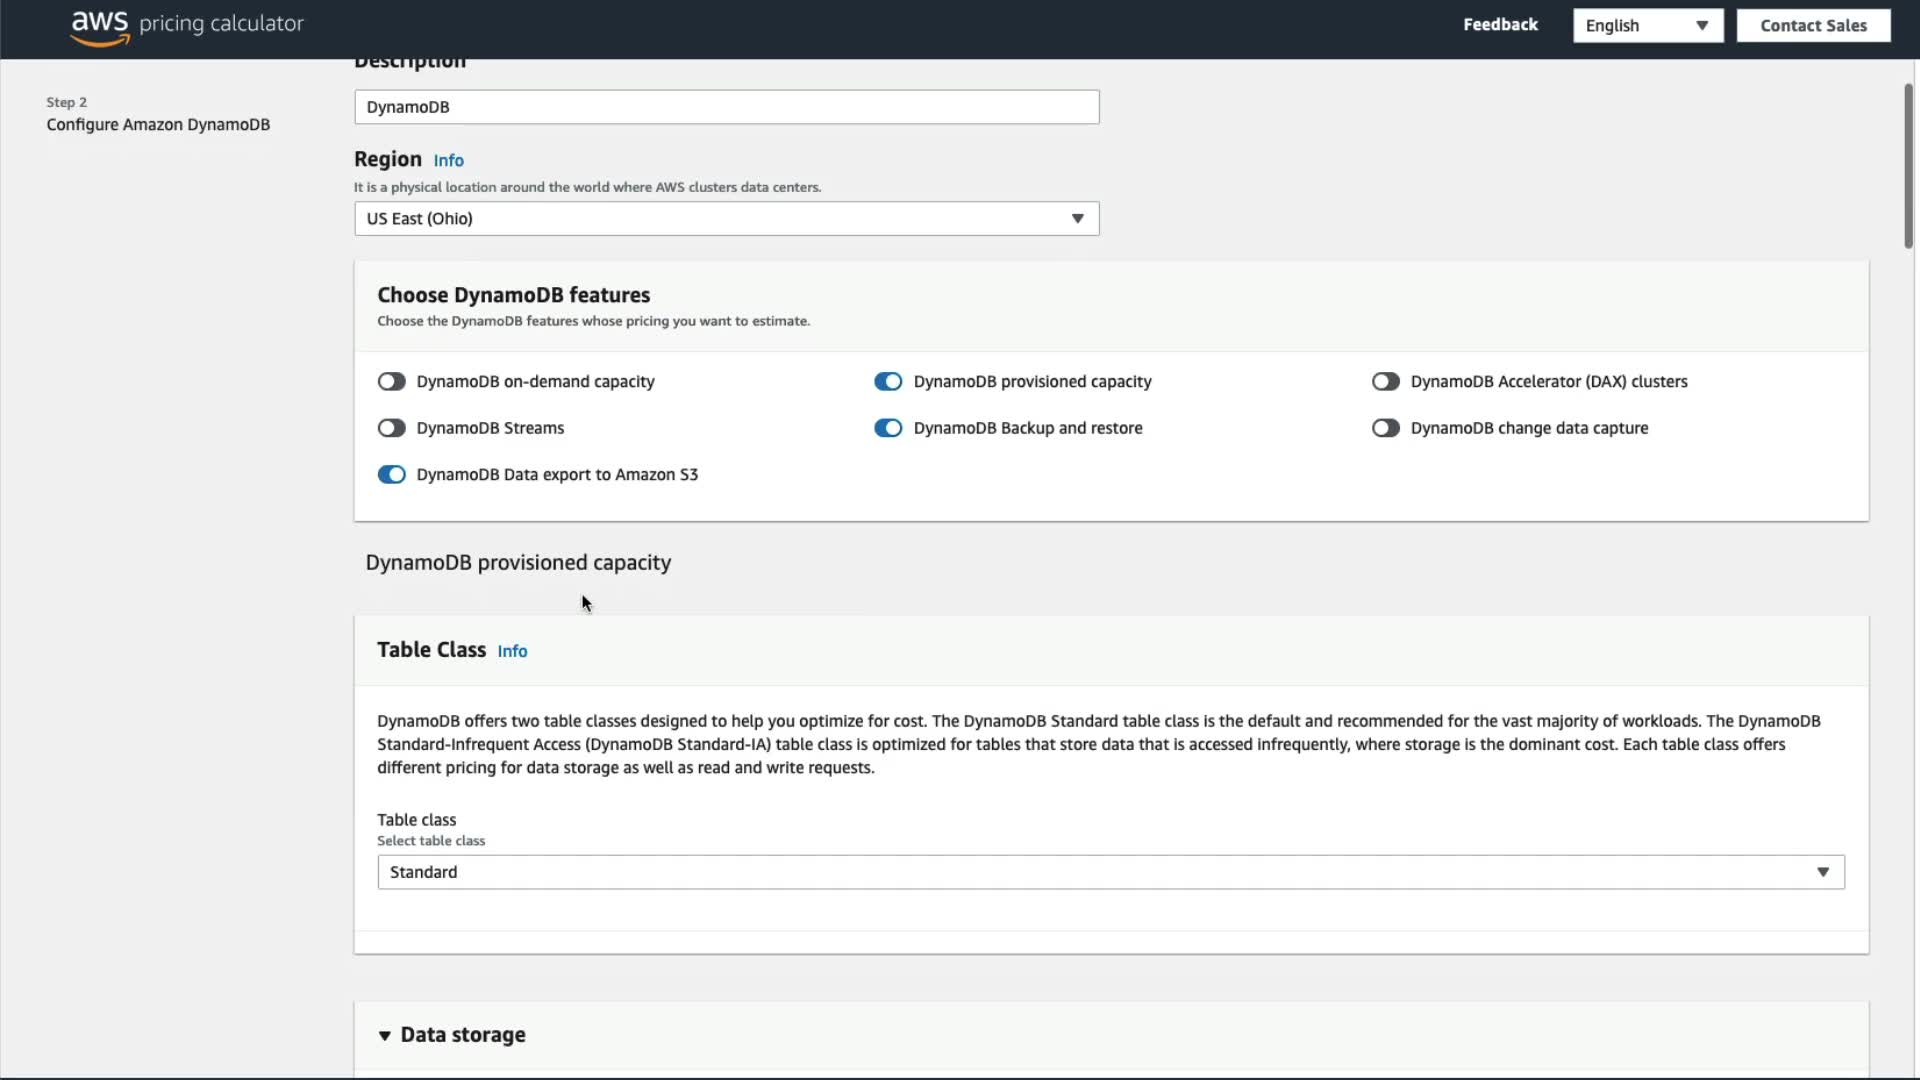Screen dimensions: 1920x1080
Task: Open the US East (Ohio) region dropdown
Action: pyautogui.click(x=726, y=219)
